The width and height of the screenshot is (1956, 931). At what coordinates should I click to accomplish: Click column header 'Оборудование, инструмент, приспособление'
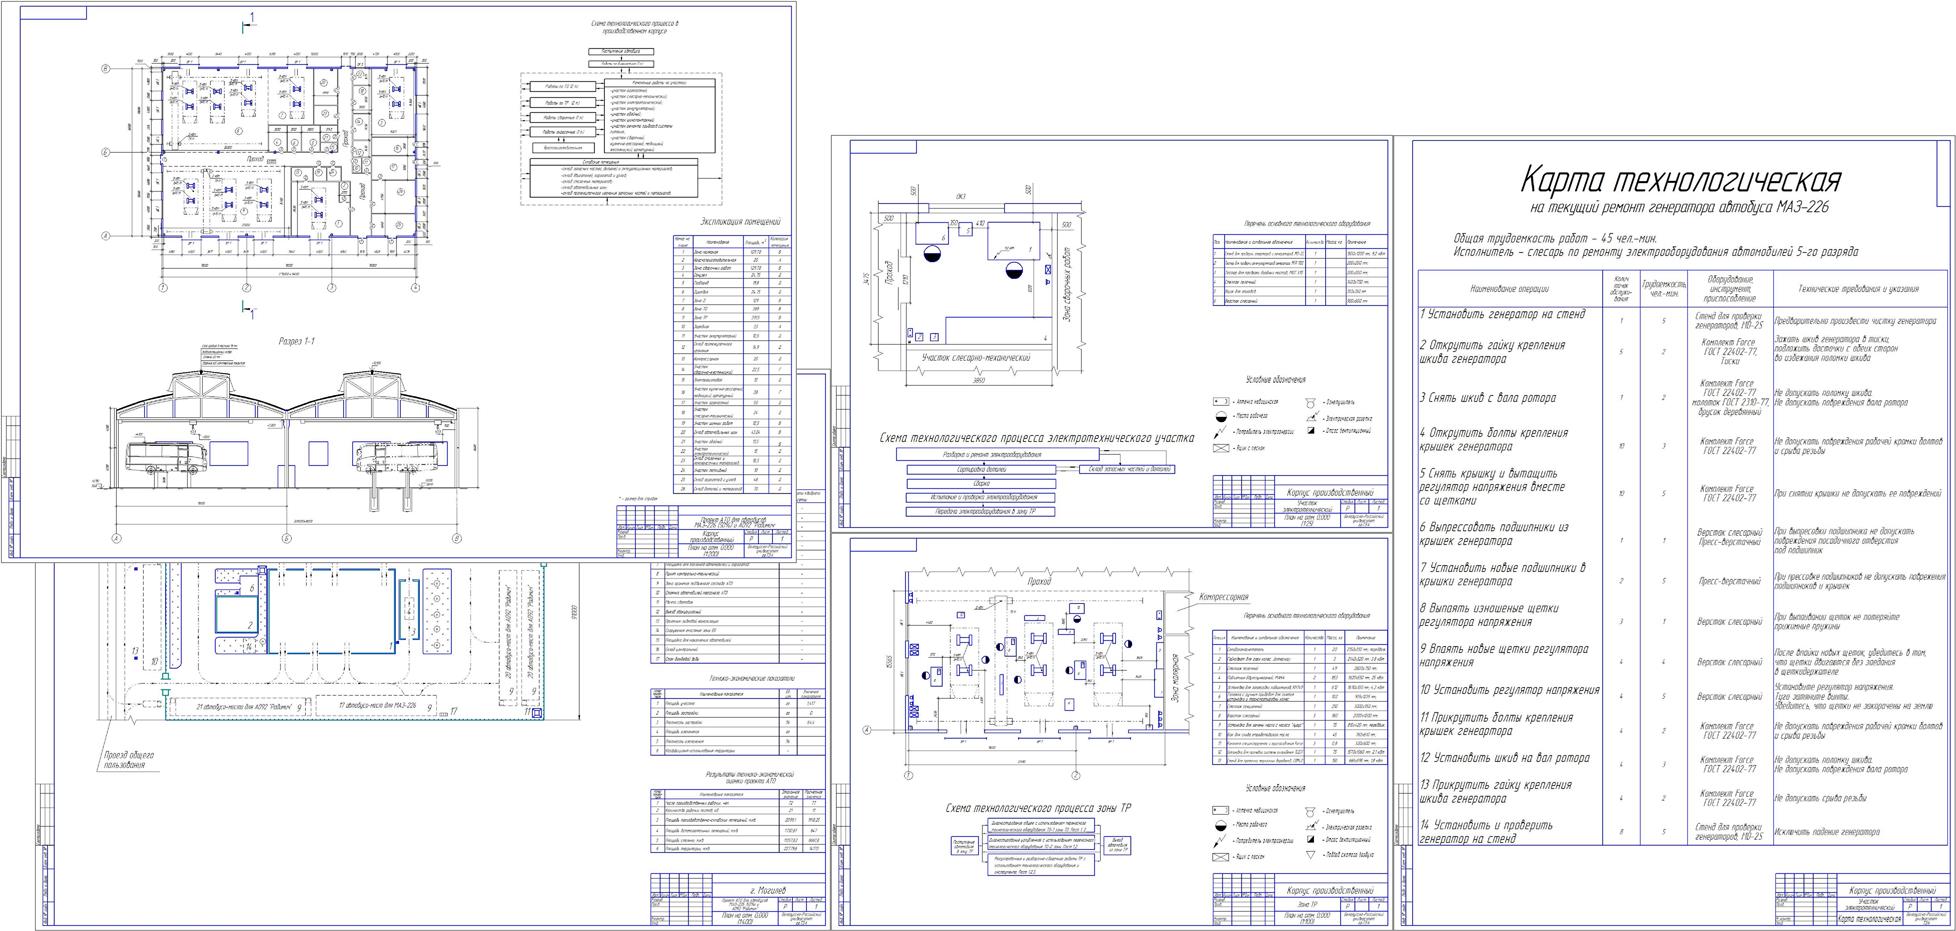point(1730,289)
